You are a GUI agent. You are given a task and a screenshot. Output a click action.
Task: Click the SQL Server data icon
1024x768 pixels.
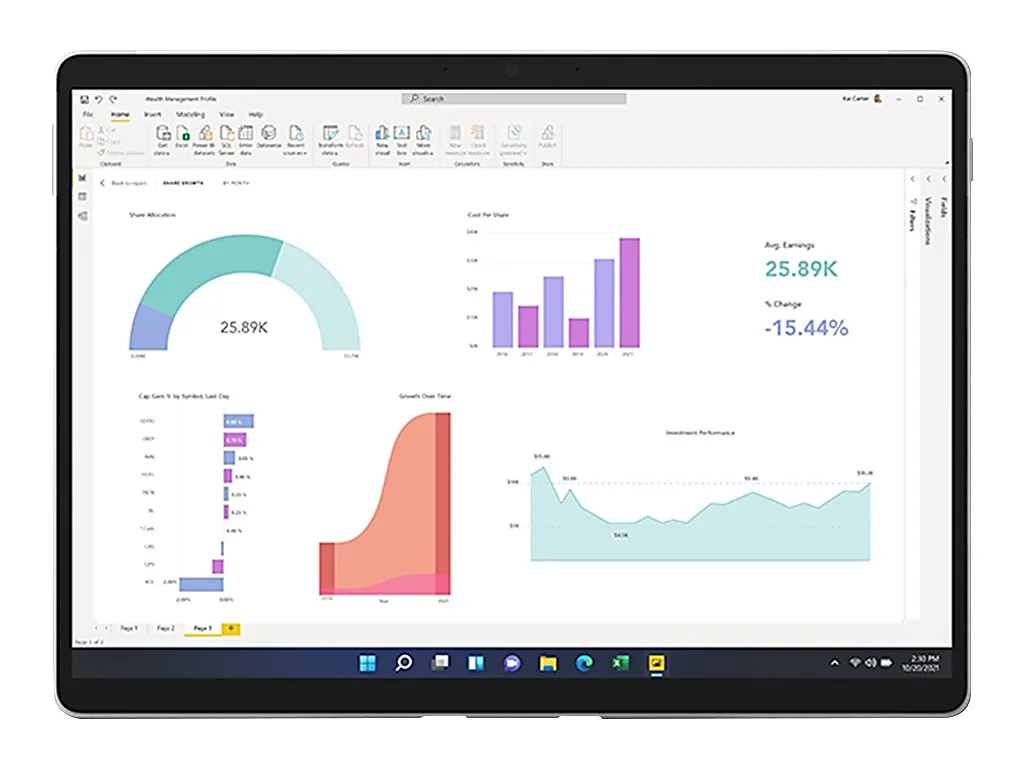click(x=227, y=137)
